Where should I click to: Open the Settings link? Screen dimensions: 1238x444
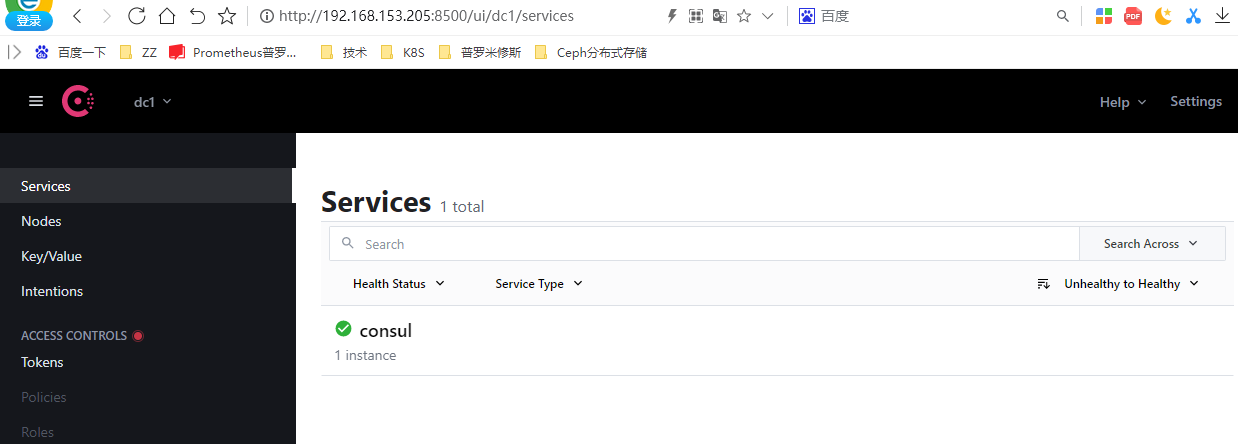[x=1196, y=101]
